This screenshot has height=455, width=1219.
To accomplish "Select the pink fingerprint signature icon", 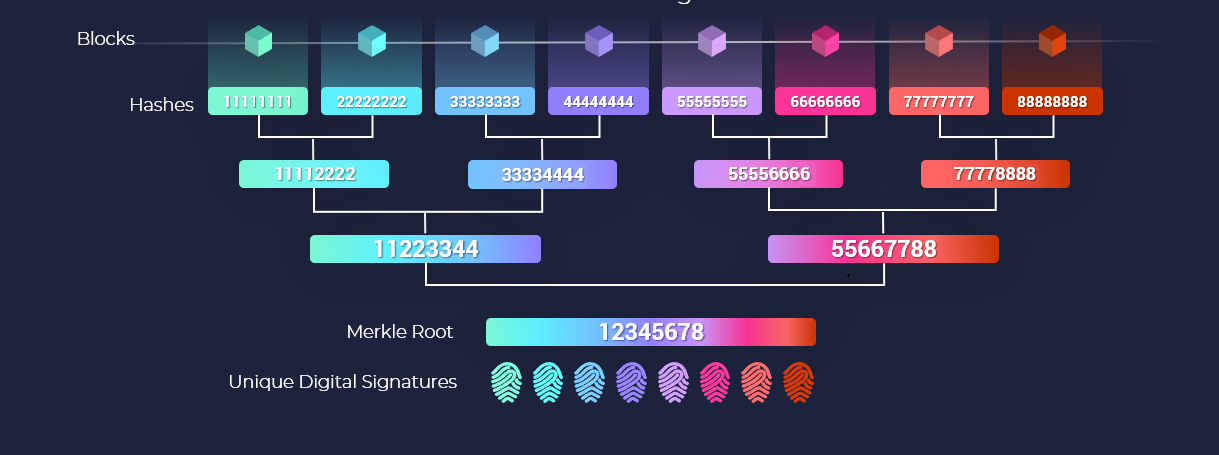I will click(x=715, y=382).
